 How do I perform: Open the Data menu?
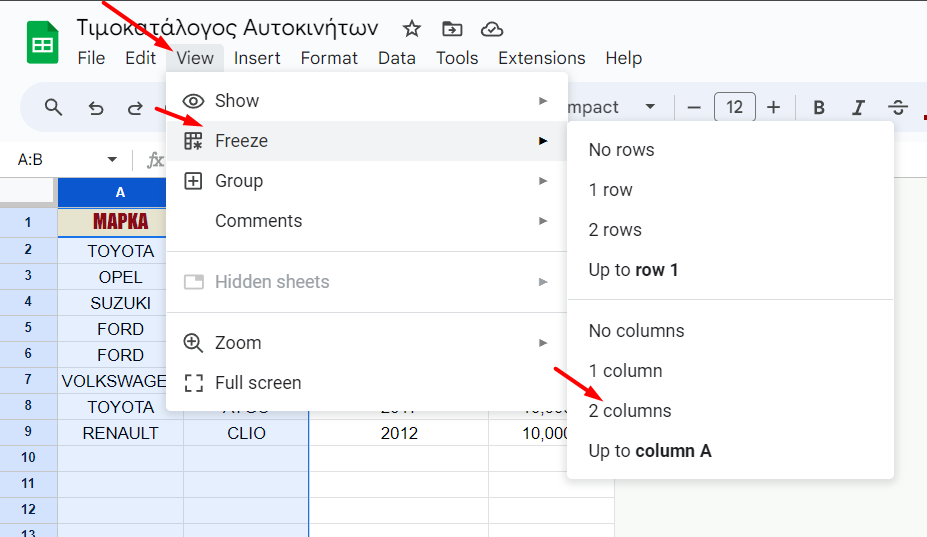pyautogui.click(x=397, y=58)
